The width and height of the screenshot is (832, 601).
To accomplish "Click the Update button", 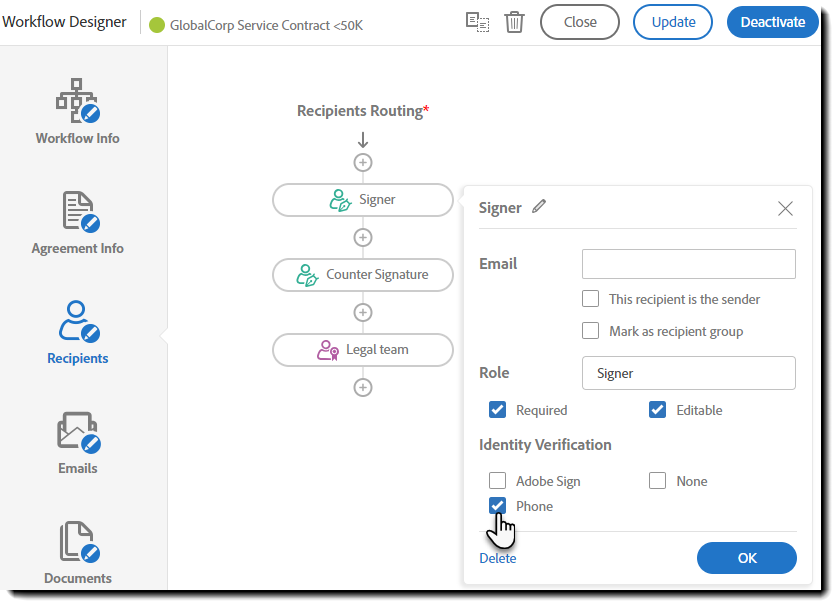I will coord(672,21).
